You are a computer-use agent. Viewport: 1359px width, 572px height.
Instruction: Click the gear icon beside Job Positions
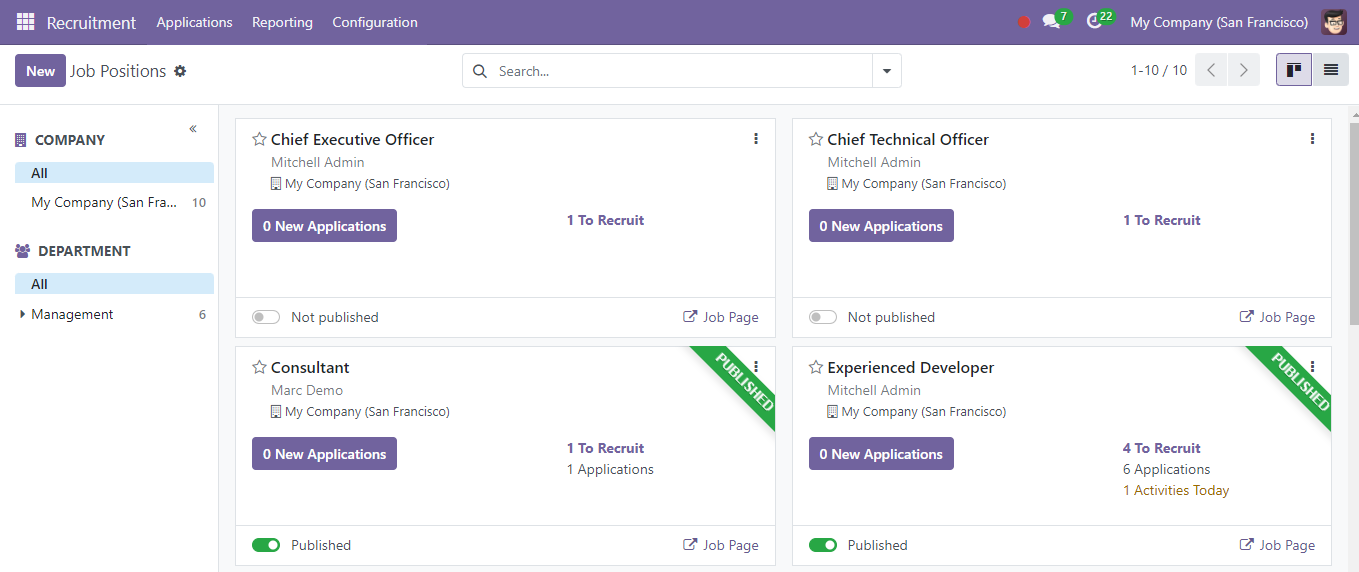coord(180,71)
